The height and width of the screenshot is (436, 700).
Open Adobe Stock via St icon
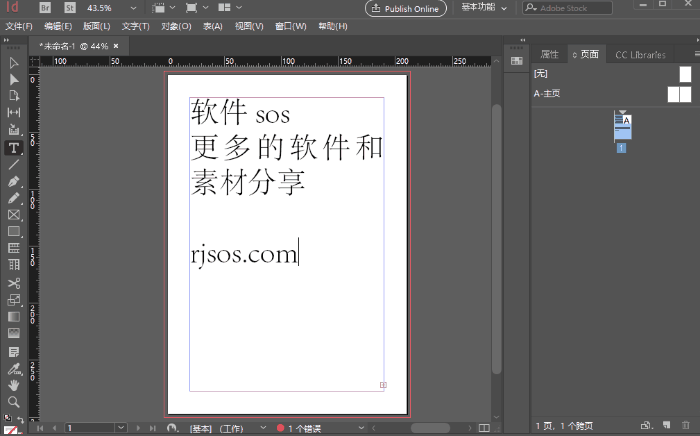pyautogui.click(x=70, y=8)
